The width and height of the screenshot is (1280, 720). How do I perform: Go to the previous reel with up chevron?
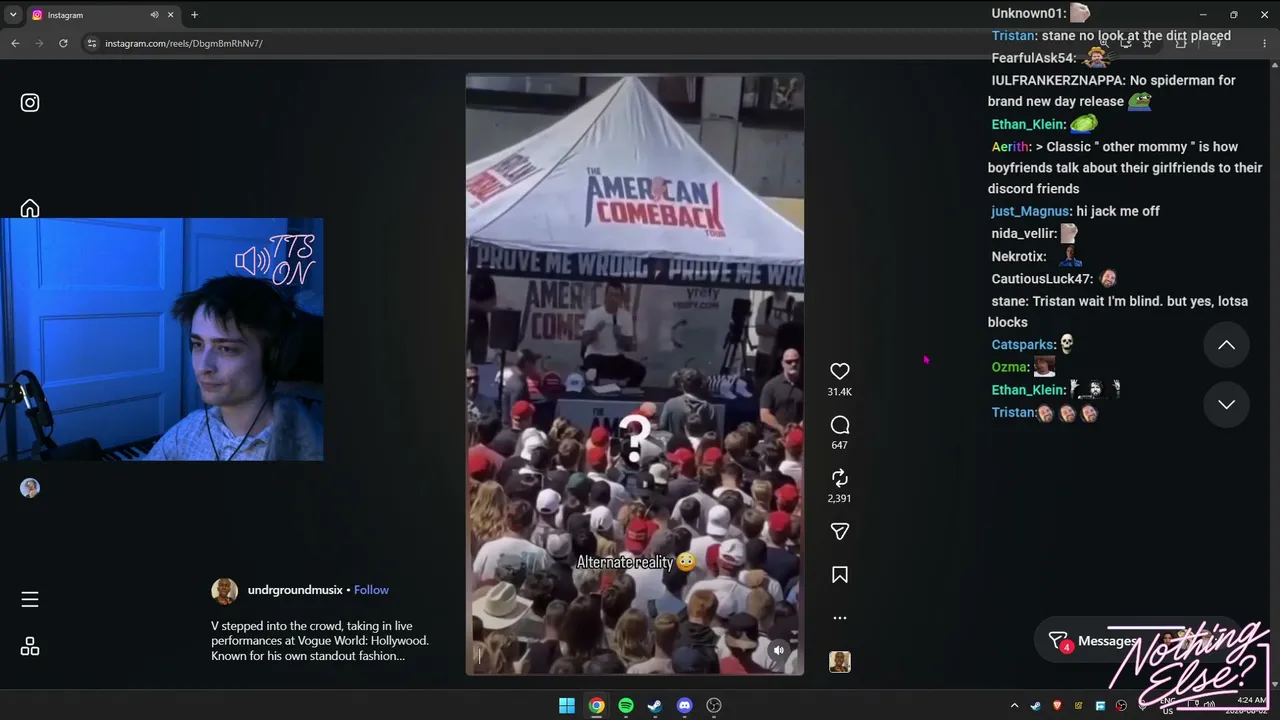coord(1226,345)
